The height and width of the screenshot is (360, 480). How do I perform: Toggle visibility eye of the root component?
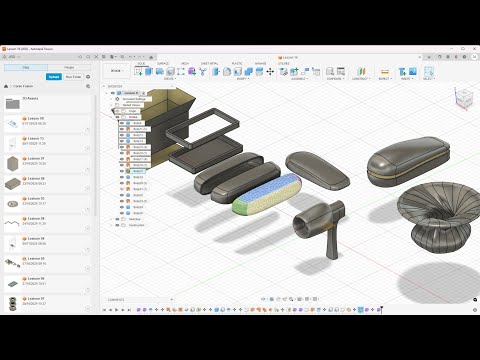click(x=113, y=93)
